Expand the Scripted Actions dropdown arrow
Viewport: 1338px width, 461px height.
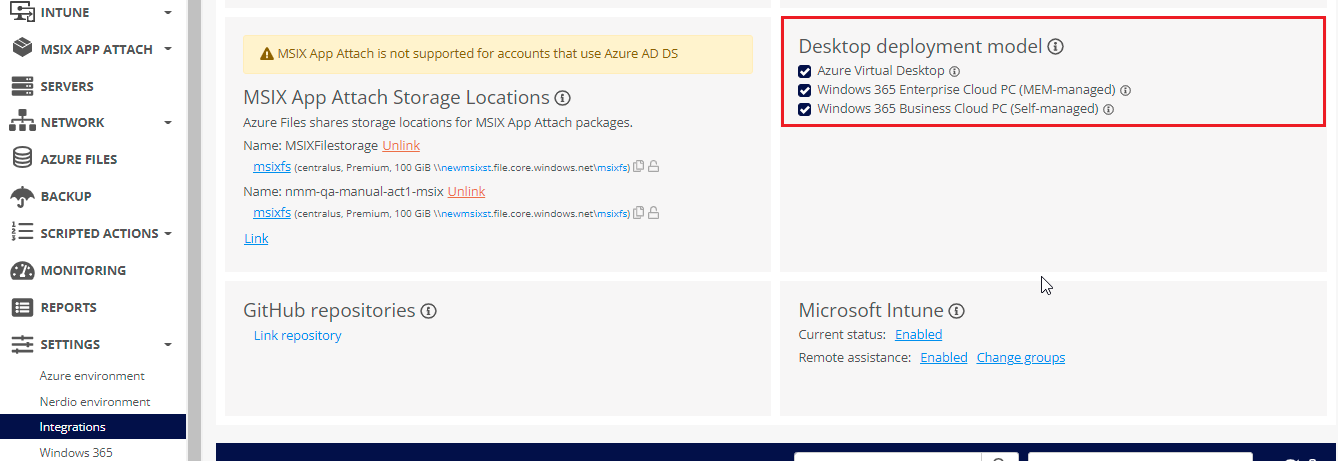coord(168,233)
